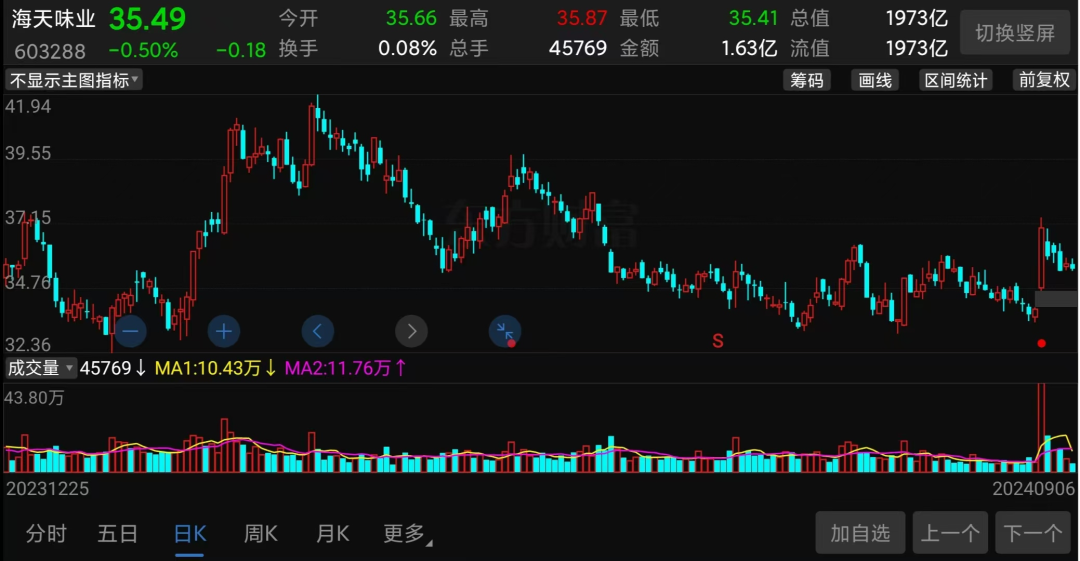The image size is (1080, 561).
Task: Click the stock name 海天味业
Action: tap(54, 19)
